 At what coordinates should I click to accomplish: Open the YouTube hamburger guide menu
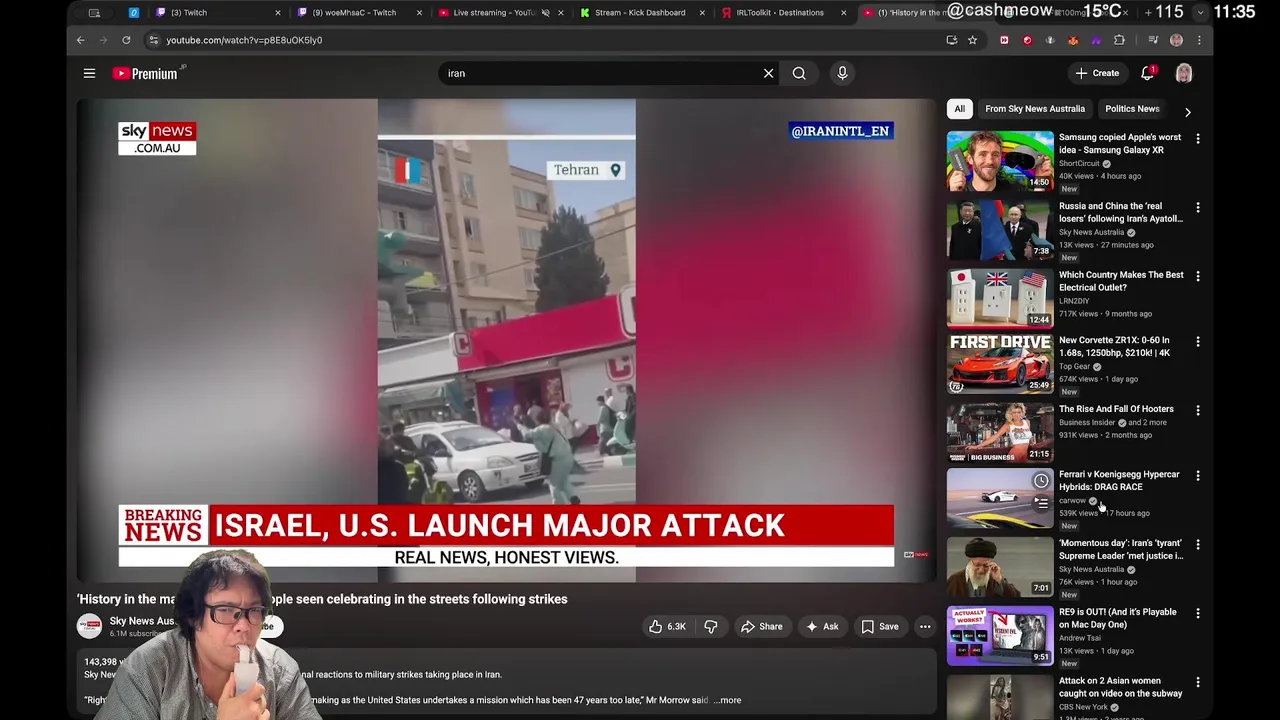[x=89, y=73]
